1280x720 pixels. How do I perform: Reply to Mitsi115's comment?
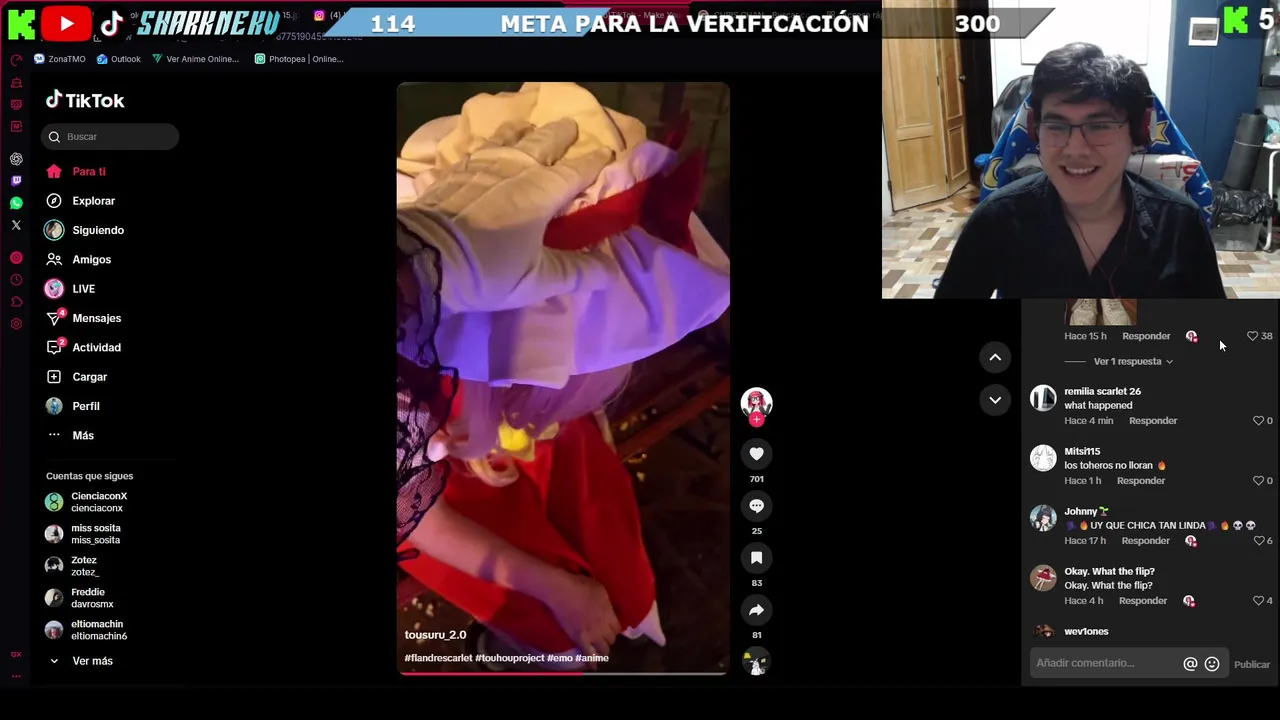[1141, 481]
